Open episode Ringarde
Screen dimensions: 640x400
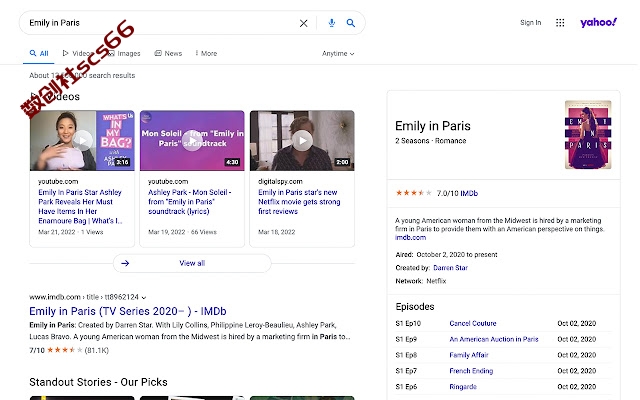463,387
